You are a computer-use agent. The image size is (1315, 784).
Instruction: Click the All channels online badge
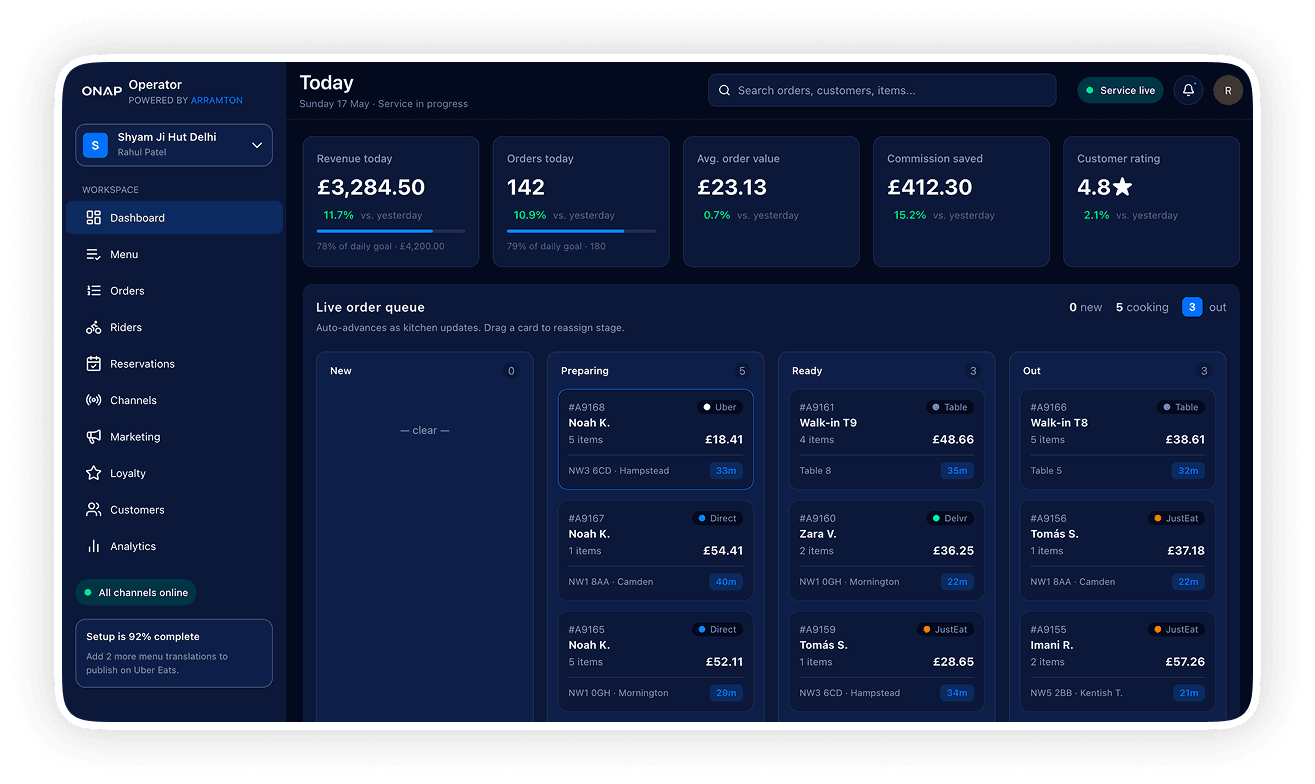click(136, 592)
